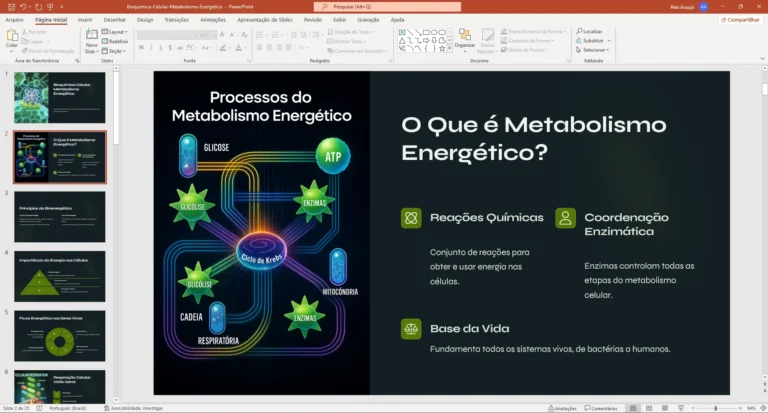768x413 pixels.
Task: Toggle italic formatting (I)
Action: coord(151,48)
